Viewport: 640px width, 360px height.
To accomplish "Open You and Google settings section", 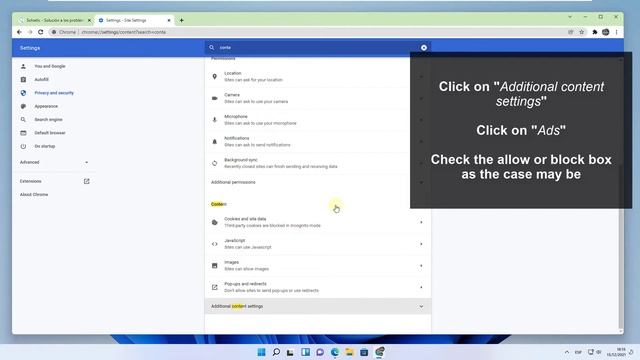I will pos(50,66).
